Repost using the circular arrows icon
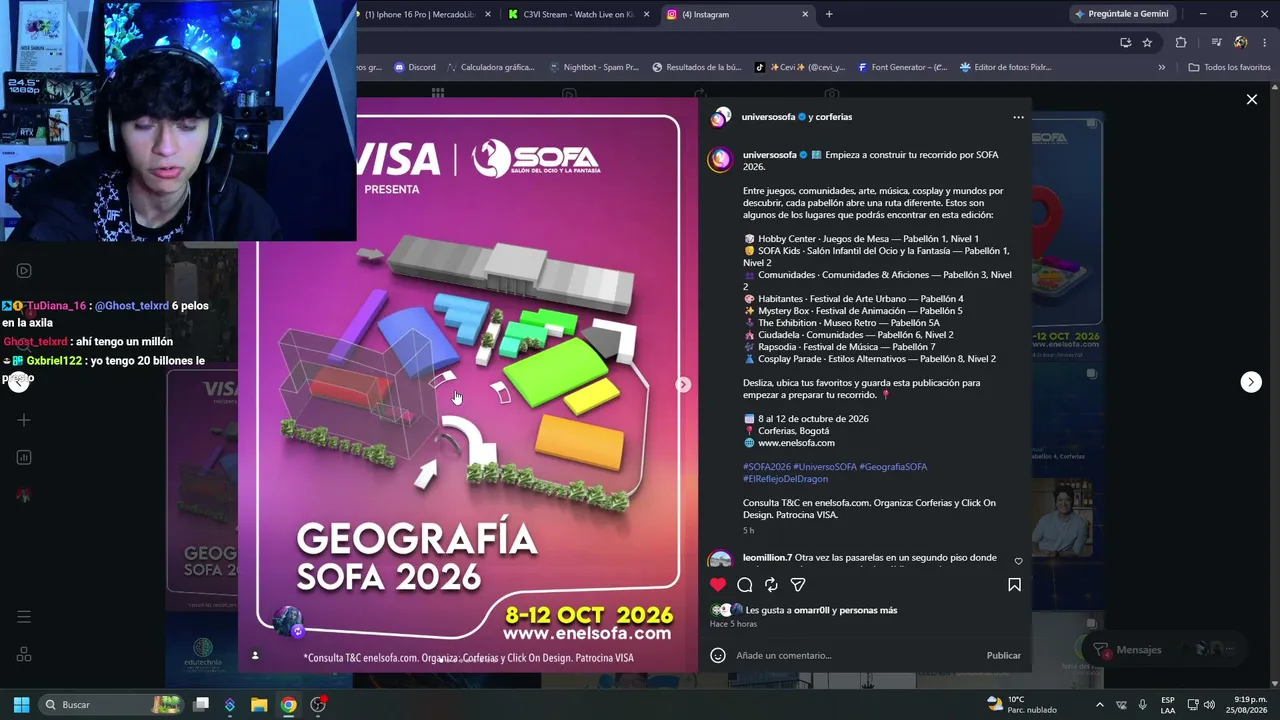The height and width of the screenshot is (720, 1280). pos(771,584)
